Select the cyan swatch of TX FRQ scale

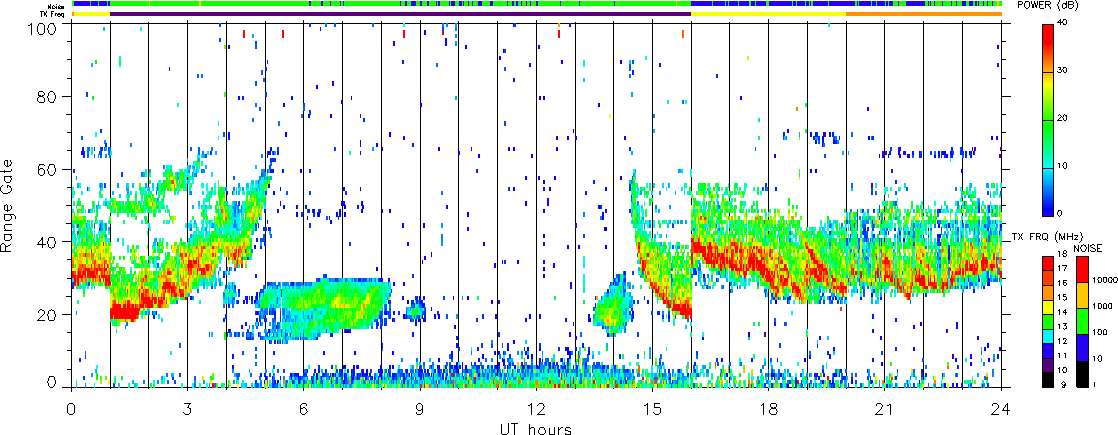coord(1047,335)
